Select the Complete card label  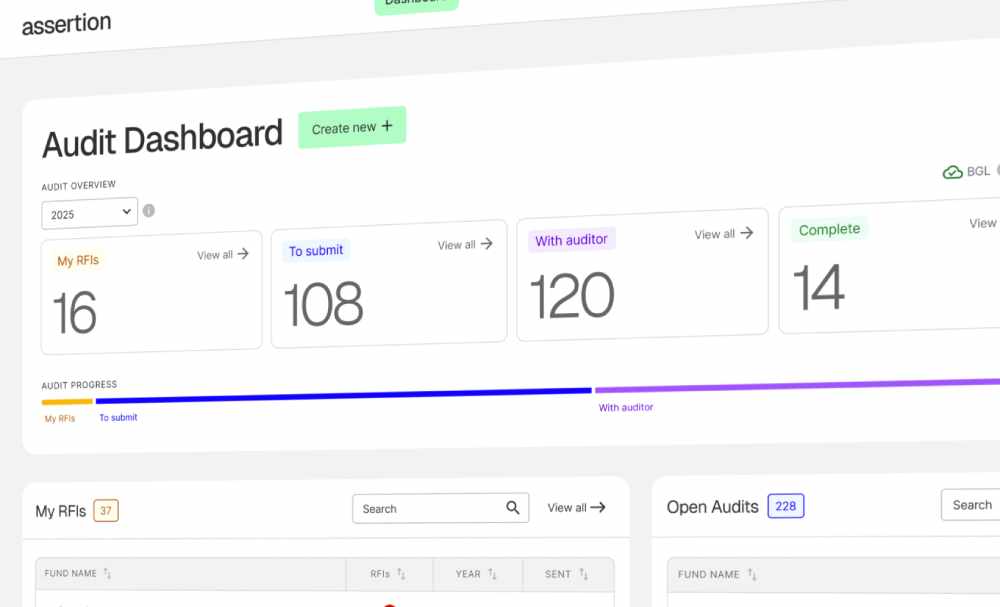point(829,230)
